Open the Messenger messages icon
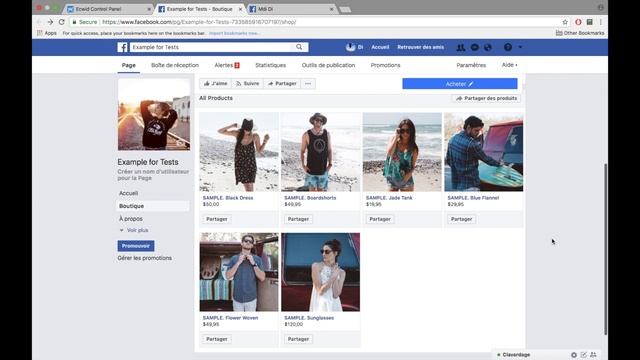 click(475, 47)
